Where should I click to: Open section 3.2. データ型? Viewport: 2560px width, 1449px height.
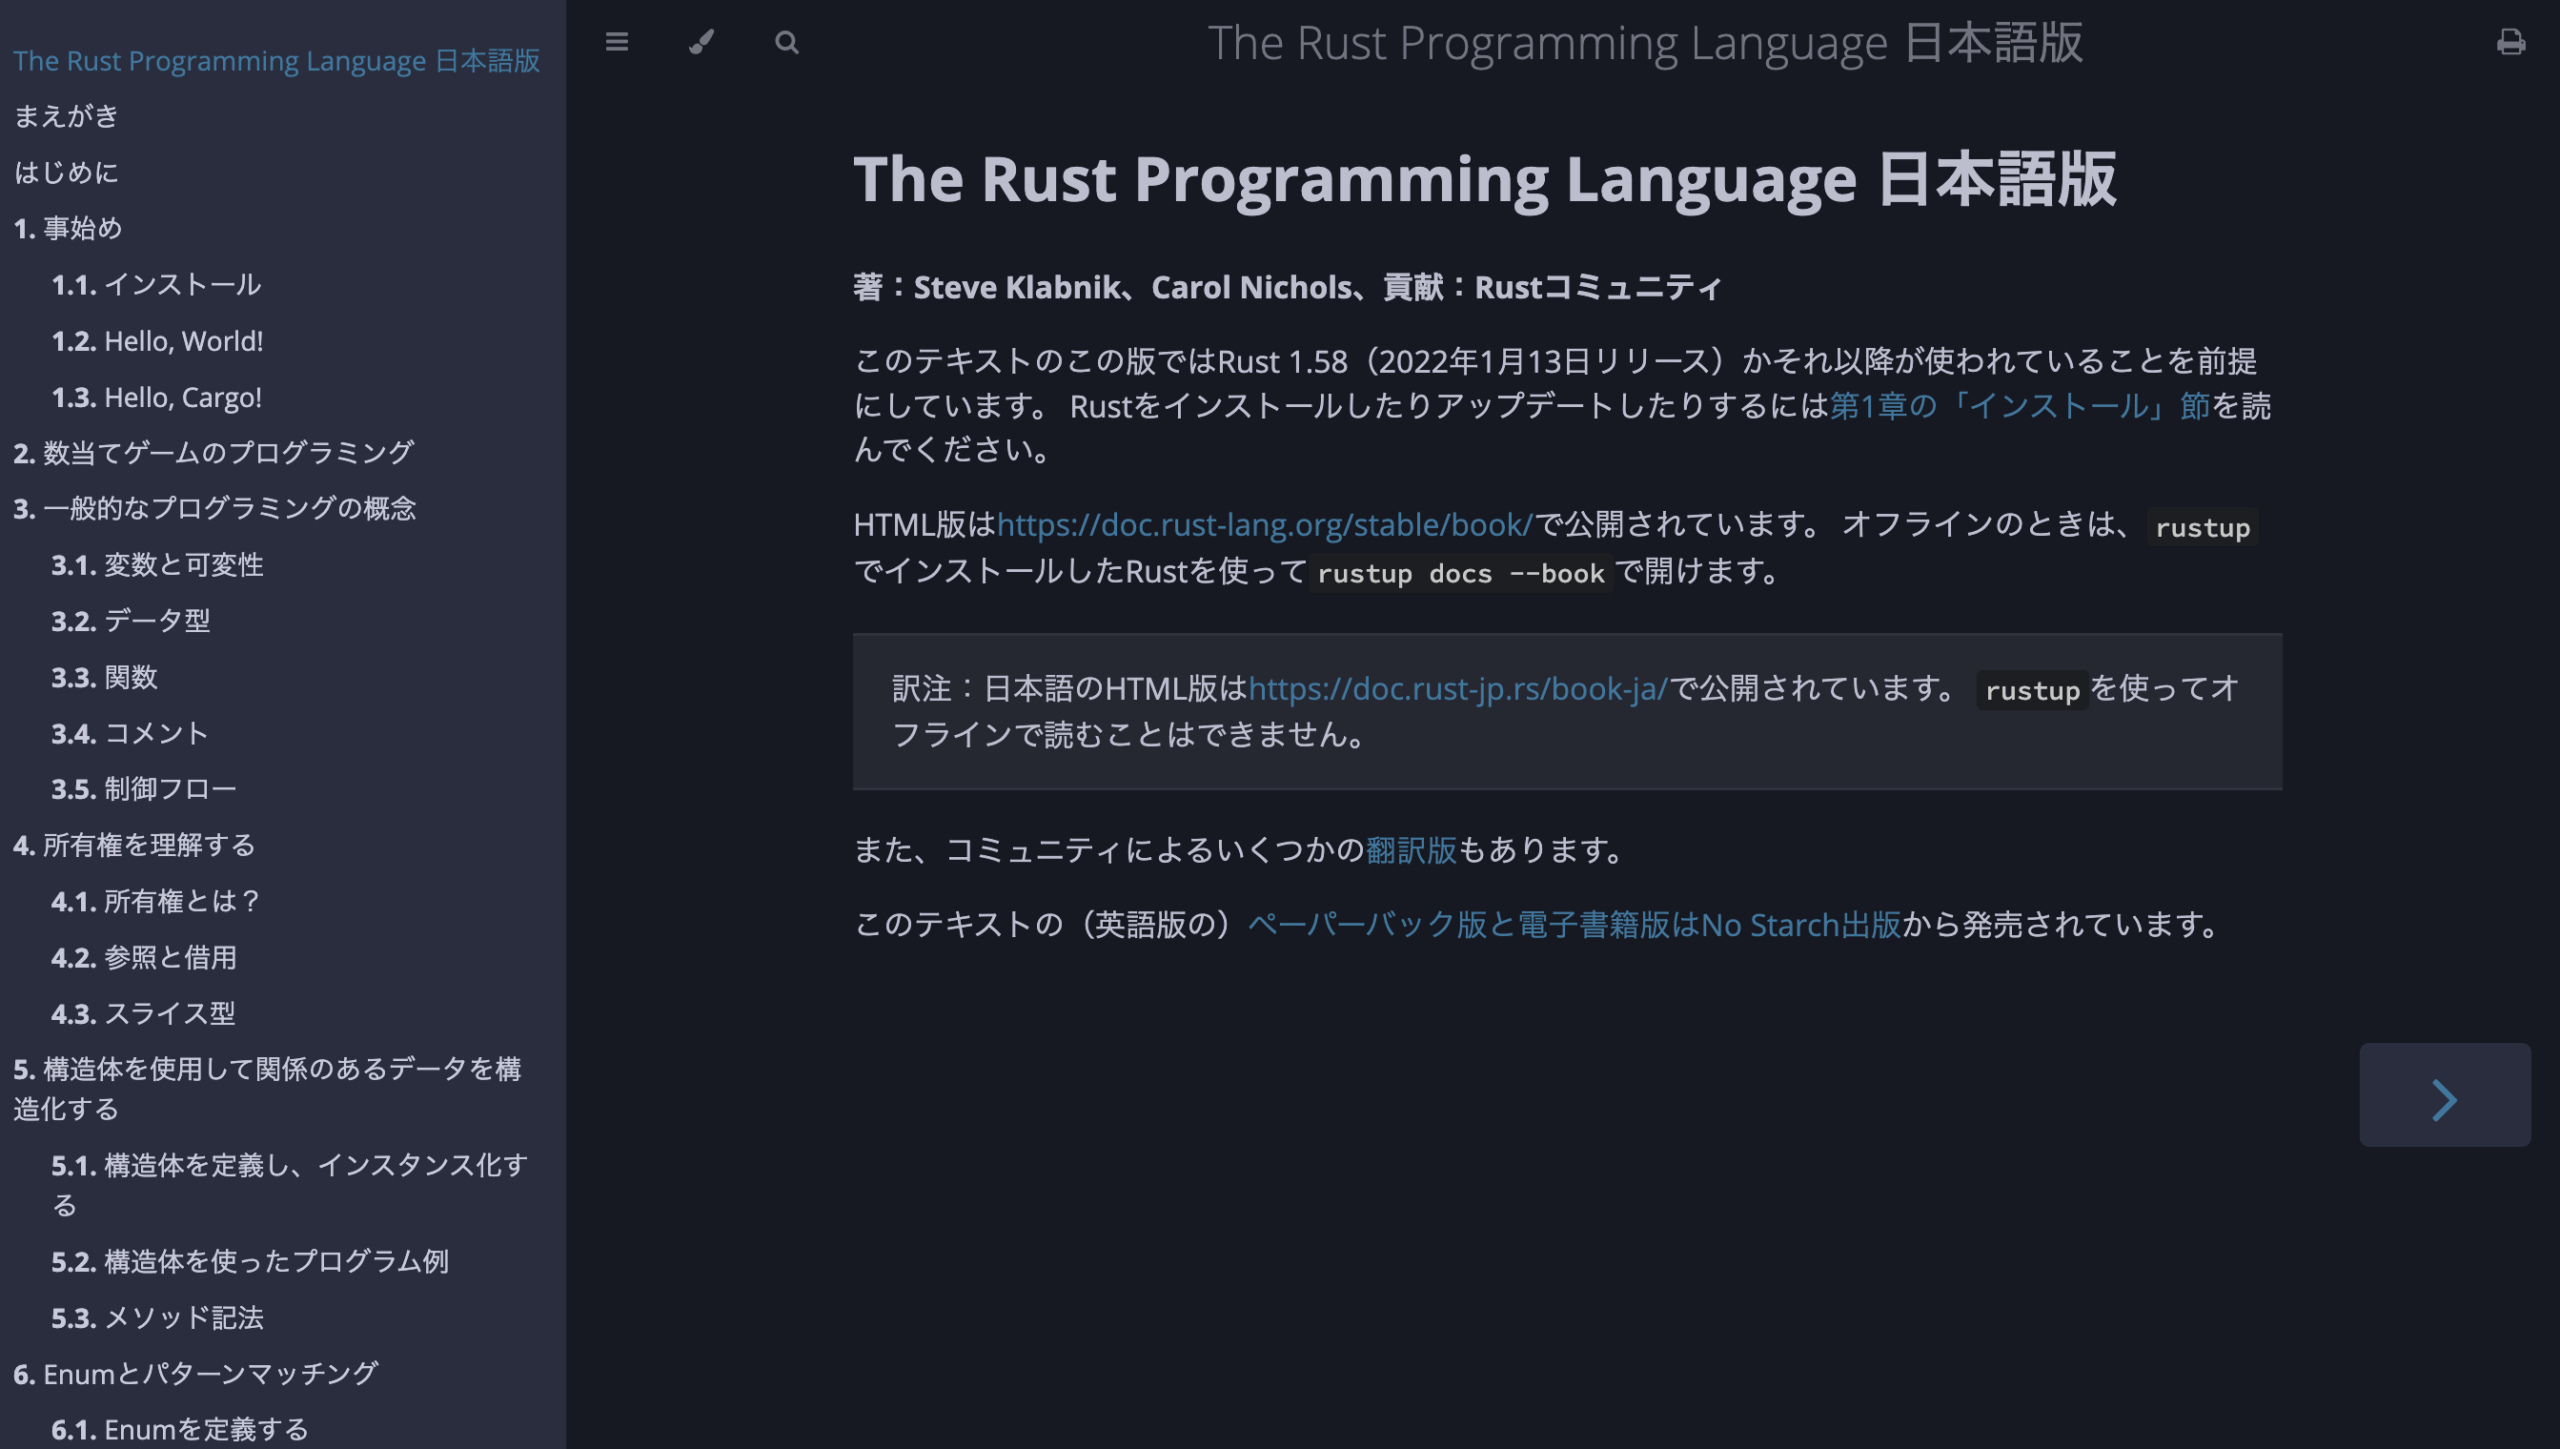(130, 621)
